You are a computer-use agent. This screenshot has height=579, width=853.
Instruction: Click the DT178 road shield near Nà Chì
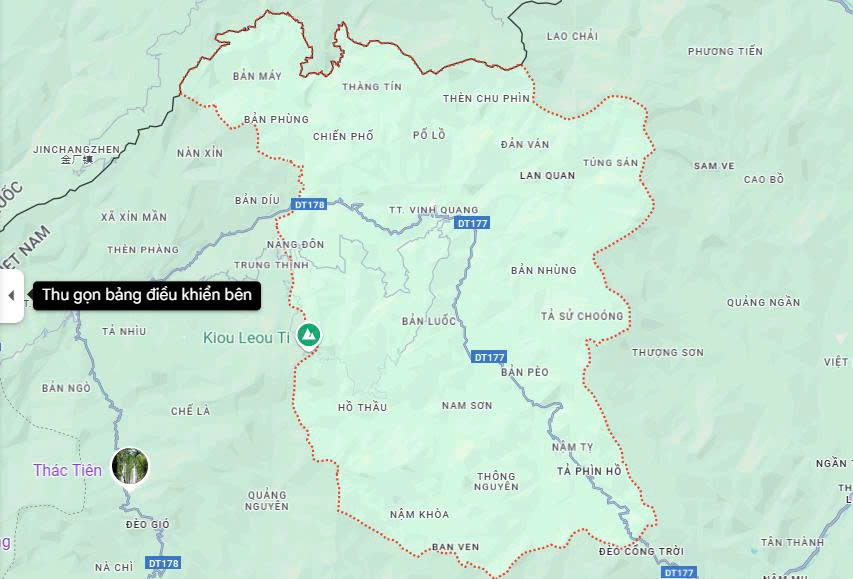click(x=163, y=563)
